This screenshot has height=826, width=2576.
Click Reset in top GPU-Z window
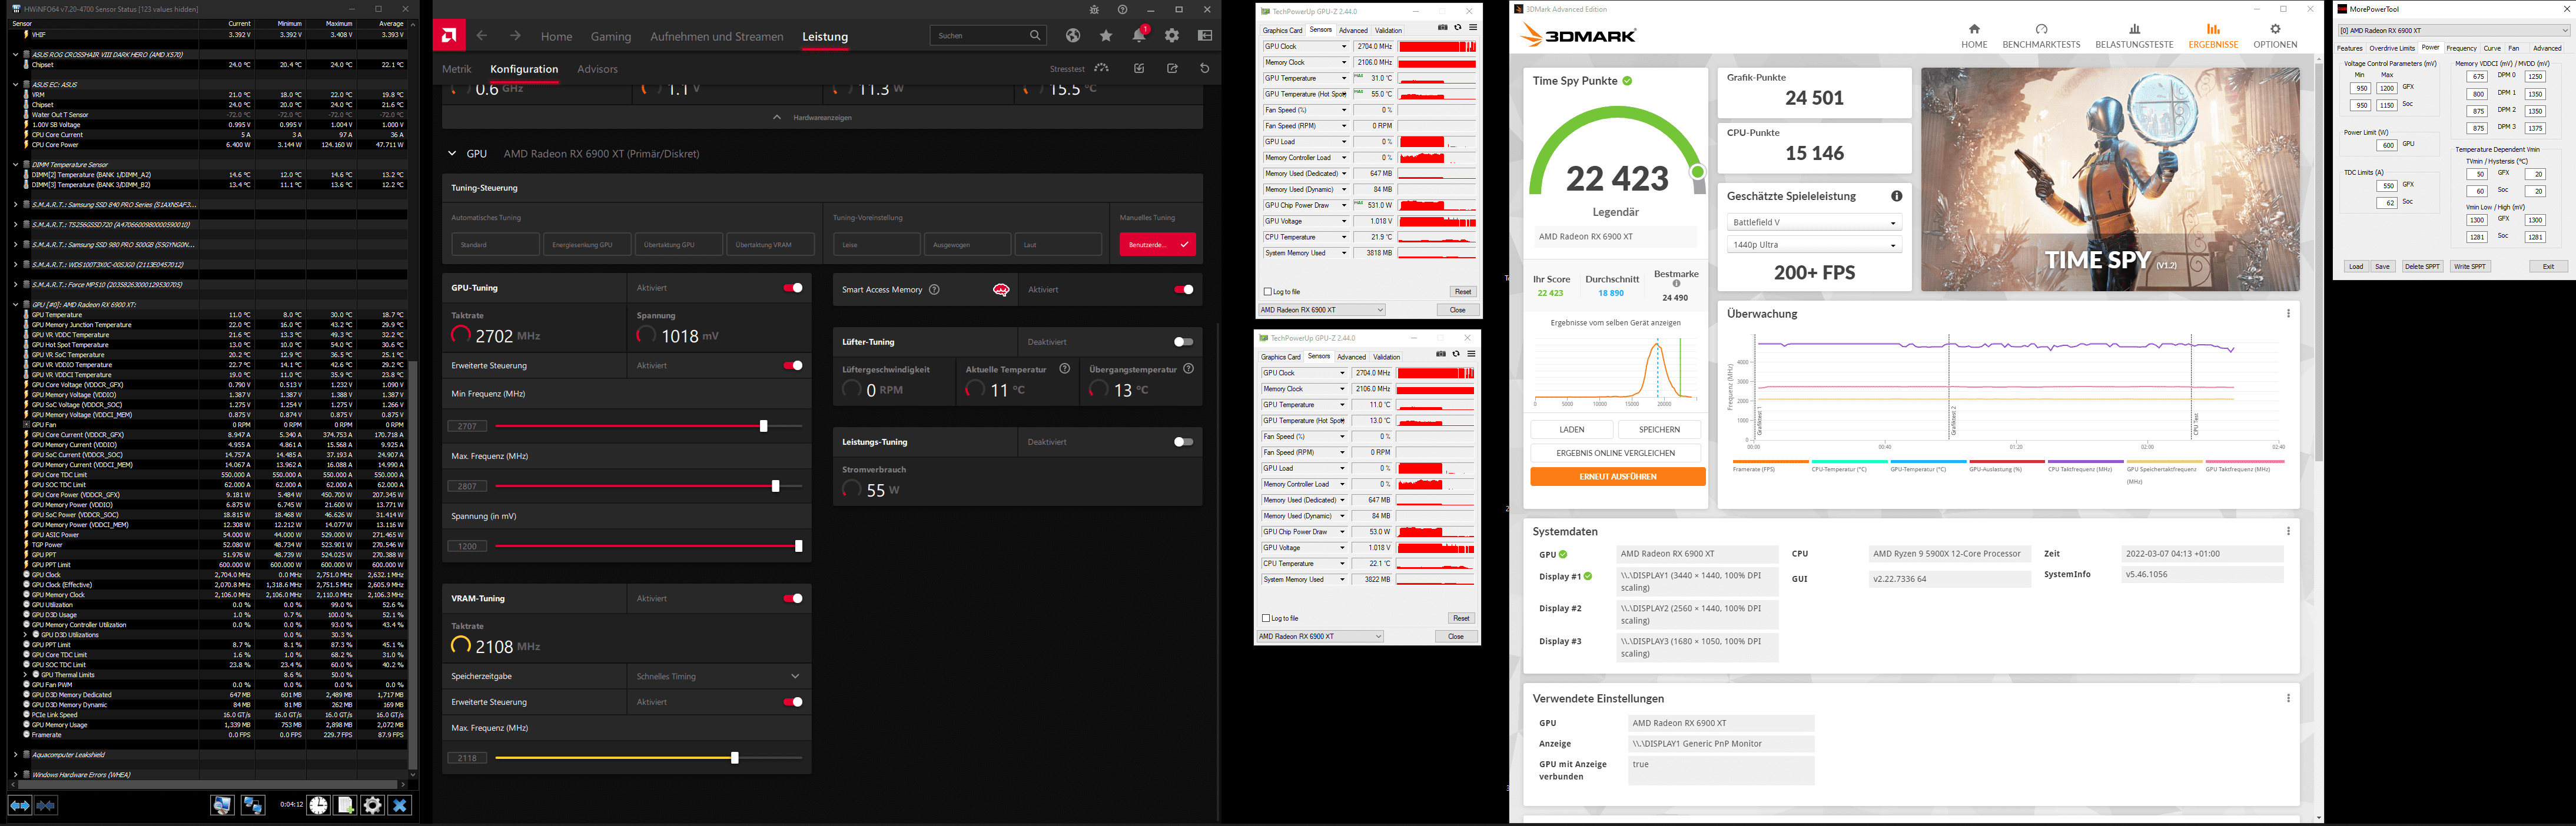[1462, 292]
